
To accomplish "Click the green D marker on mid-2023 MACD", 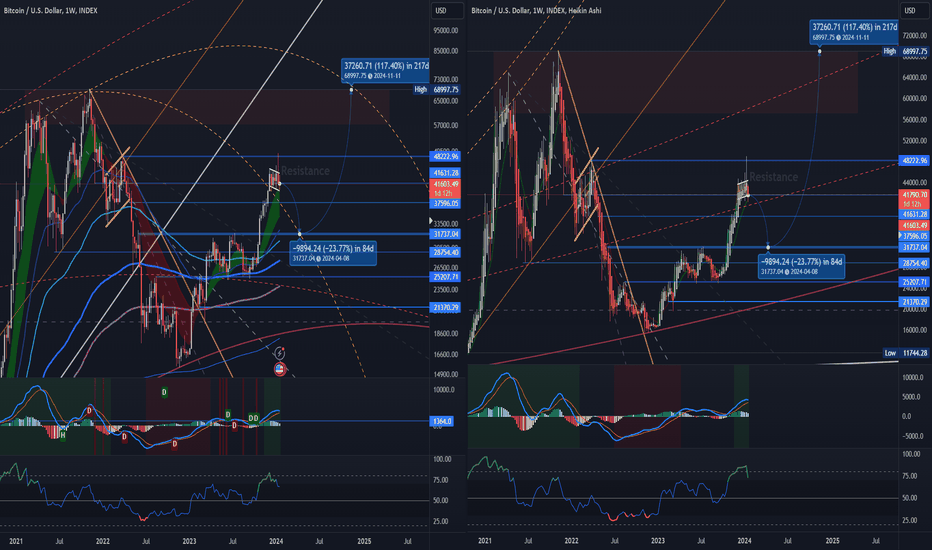I will coord(228,414).
